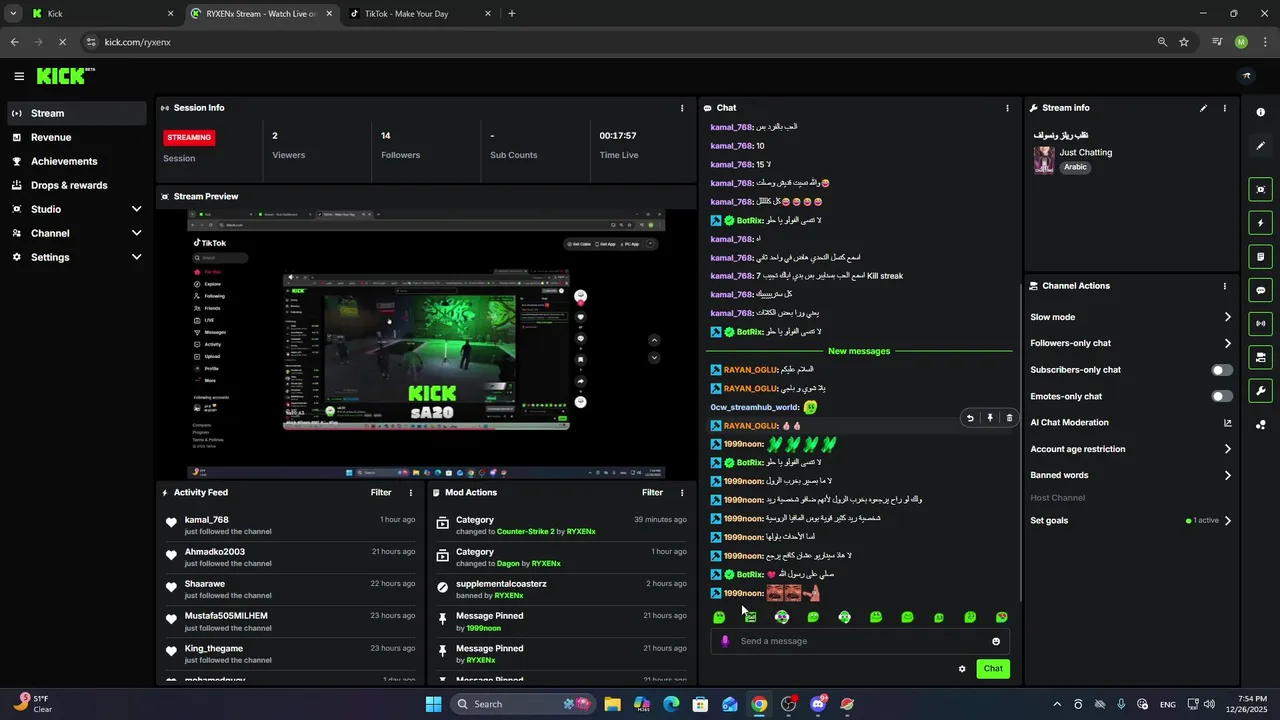Toggle the channel actions widget icon in right rail
Image resolution: width=1280 pixels, height=720 pixels.
[1261, 357]
